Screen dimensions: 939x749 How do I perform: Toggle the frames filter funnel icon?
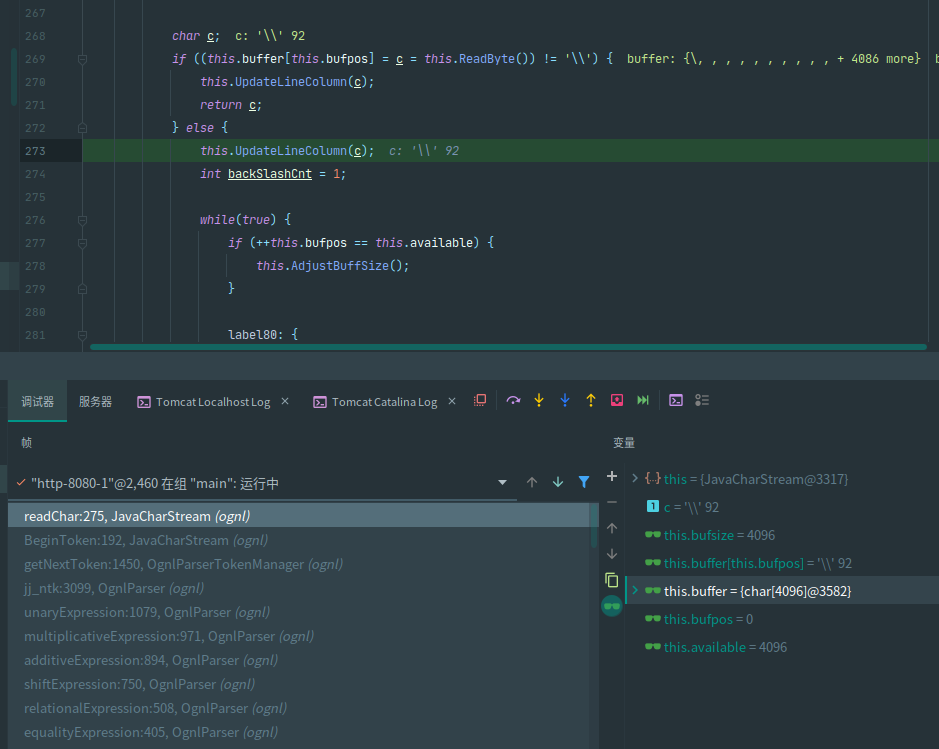[584, 482]
